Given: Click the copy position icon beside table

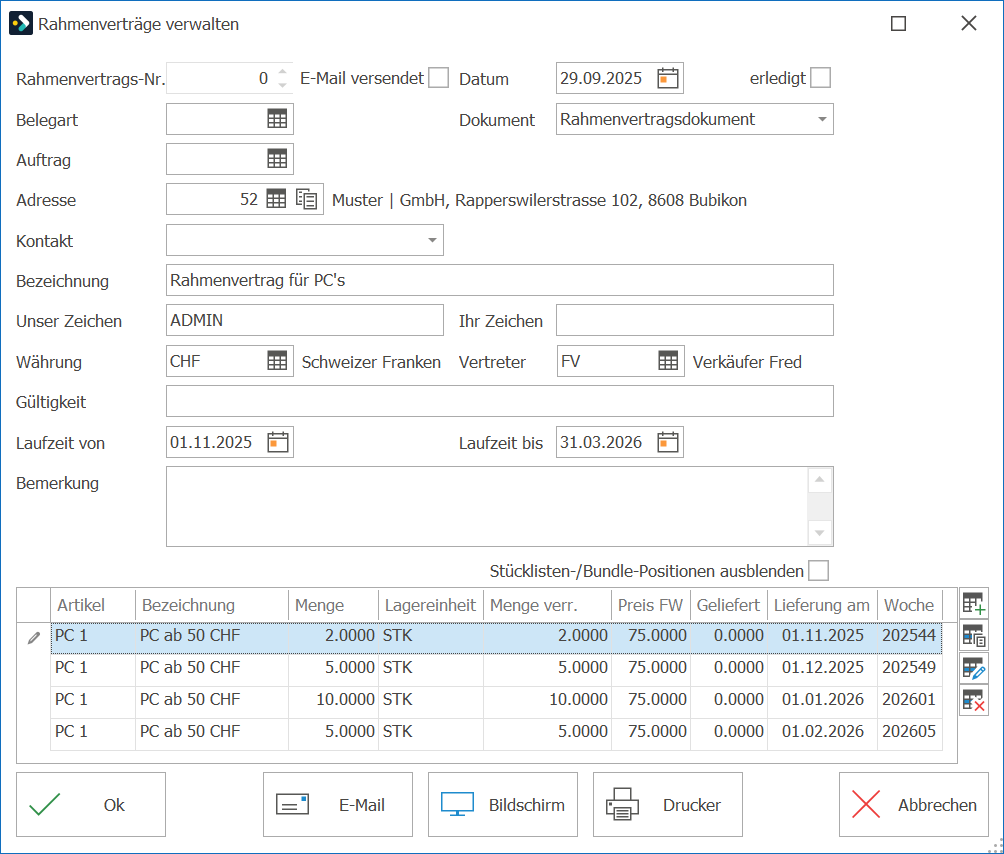Looking at the screenshot, I should tap(973, 636).
